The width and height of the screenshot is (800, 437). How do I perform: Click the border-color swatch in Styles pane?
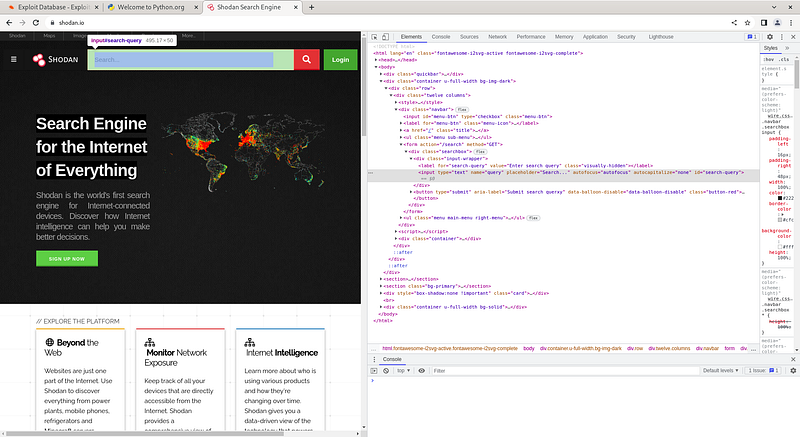pos(780,220)
